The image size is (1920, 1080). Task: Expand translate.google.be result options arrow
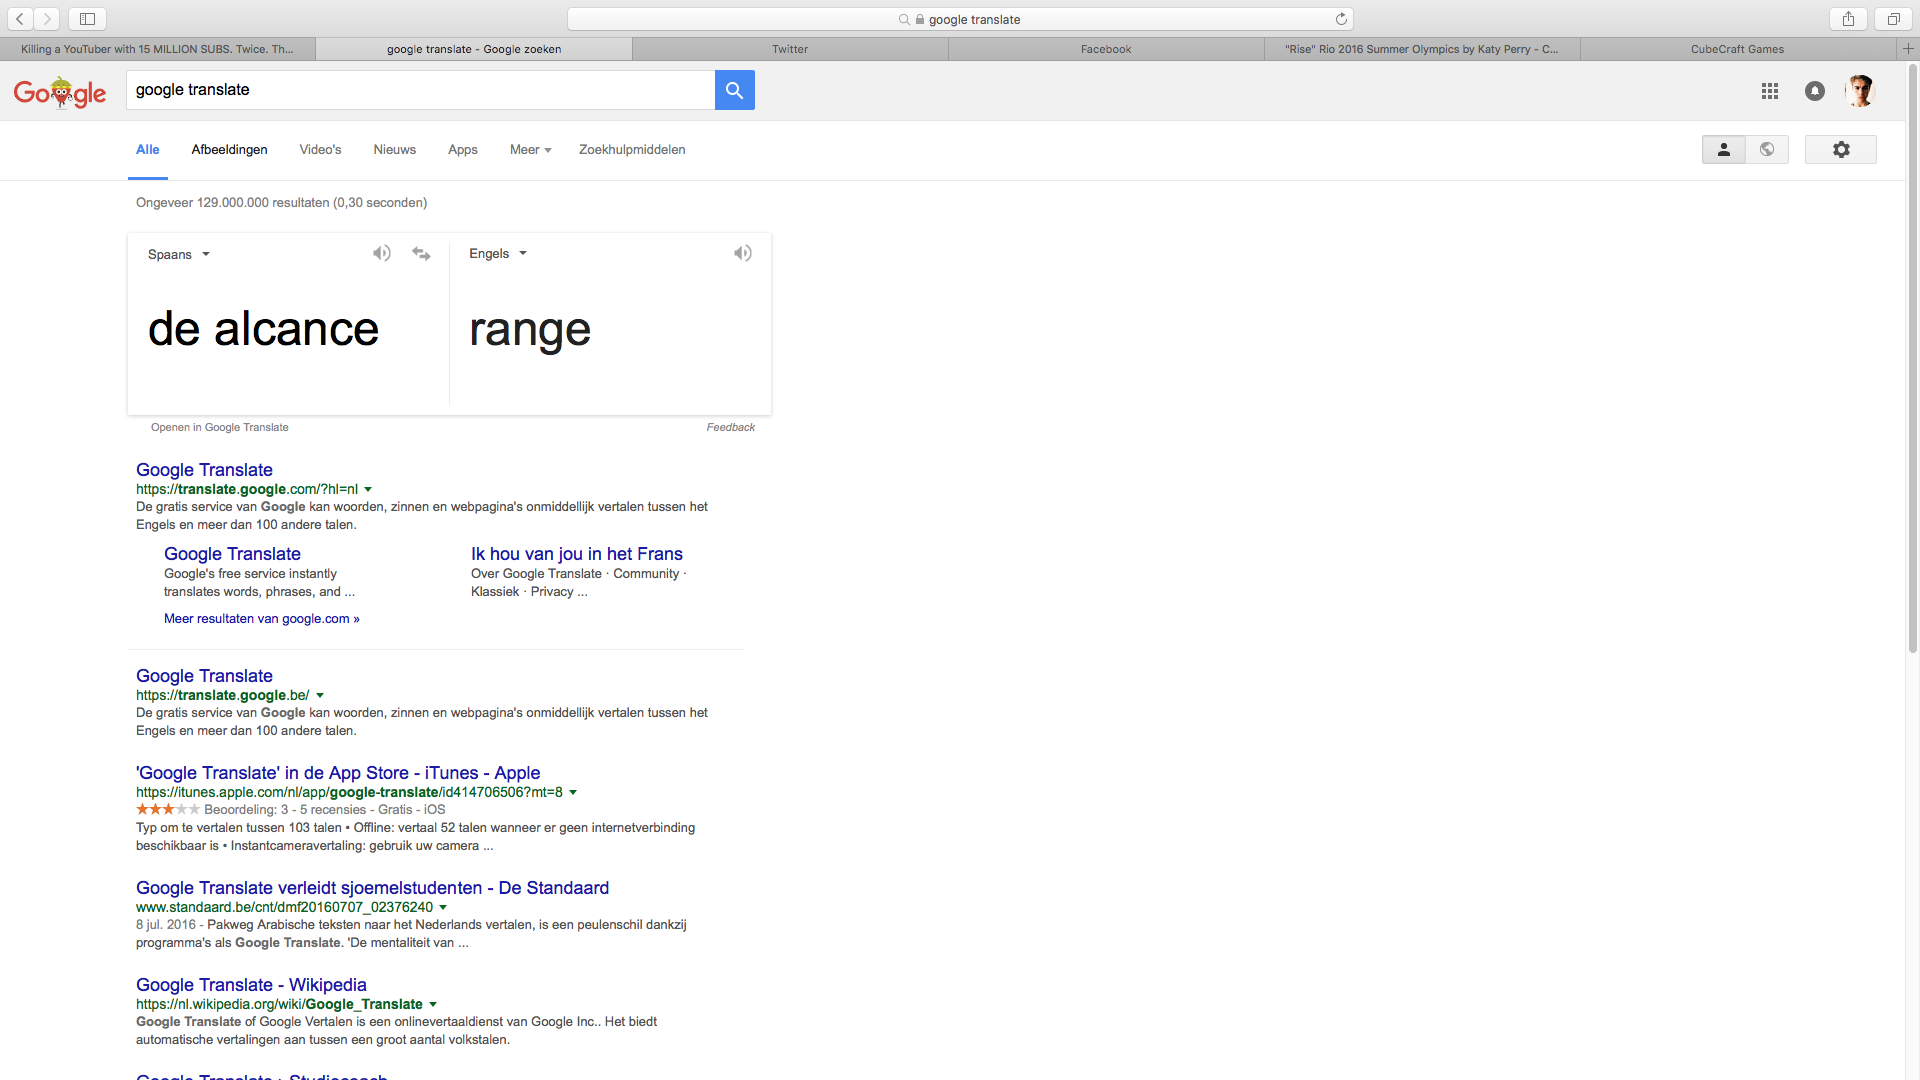pos(320,696)
